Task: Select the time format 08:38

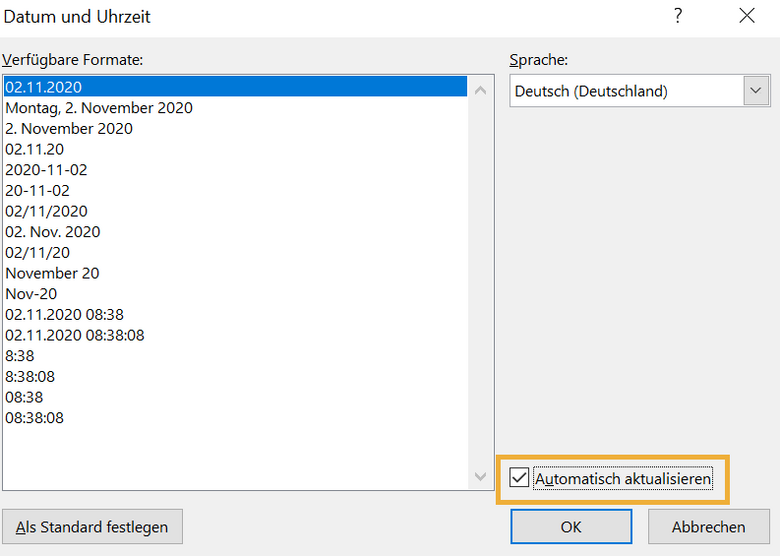Action: pos(235,397)
